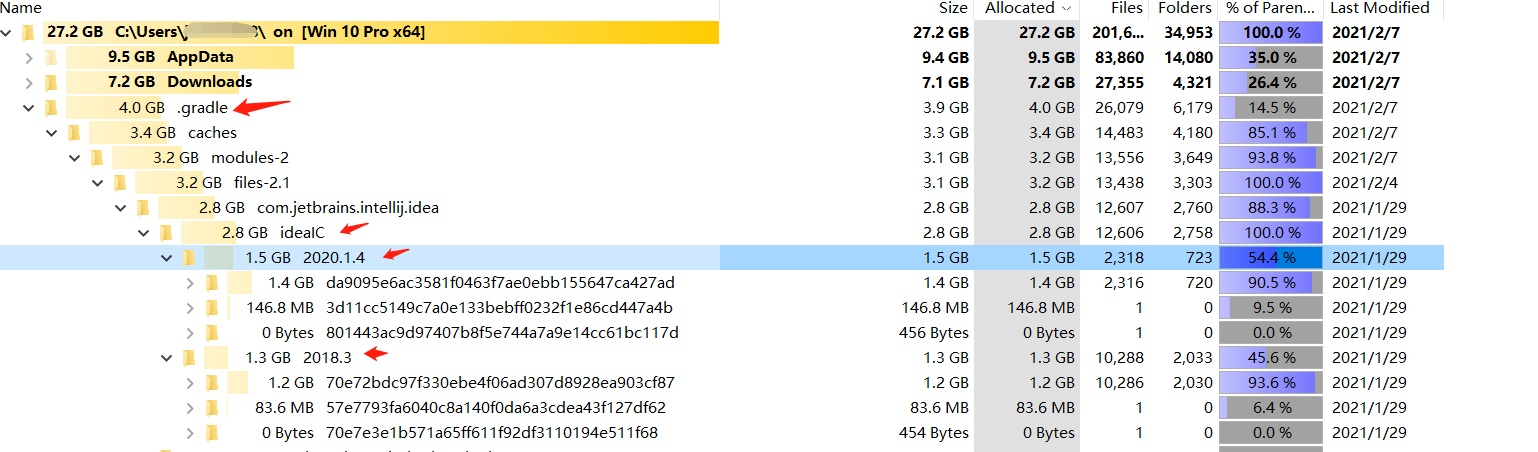Sort by the Size column header
The width and height of the screenshot is (1538, 452).
pyautogui.click(x=954, y=8)
